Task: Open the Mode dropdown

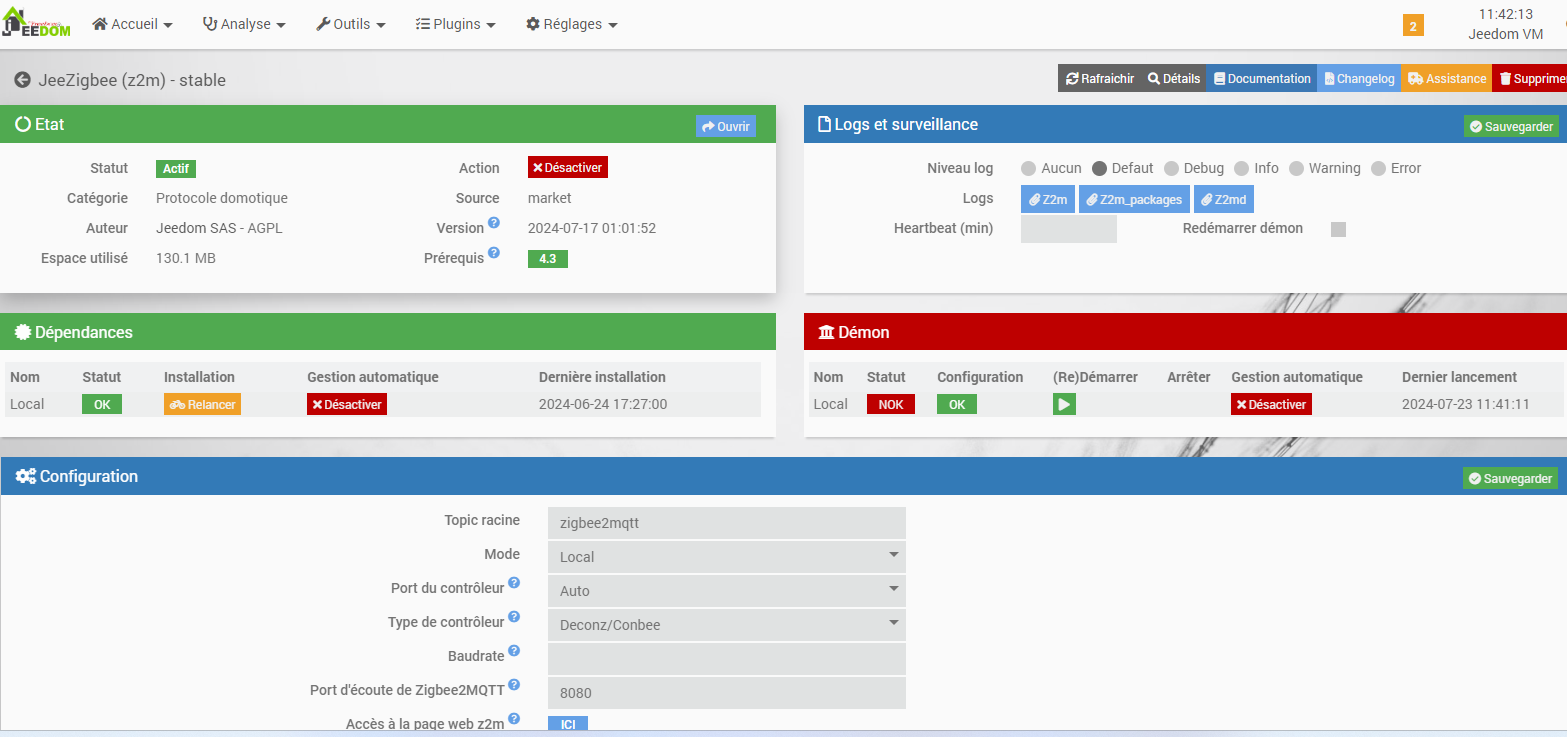Action: 727,557
